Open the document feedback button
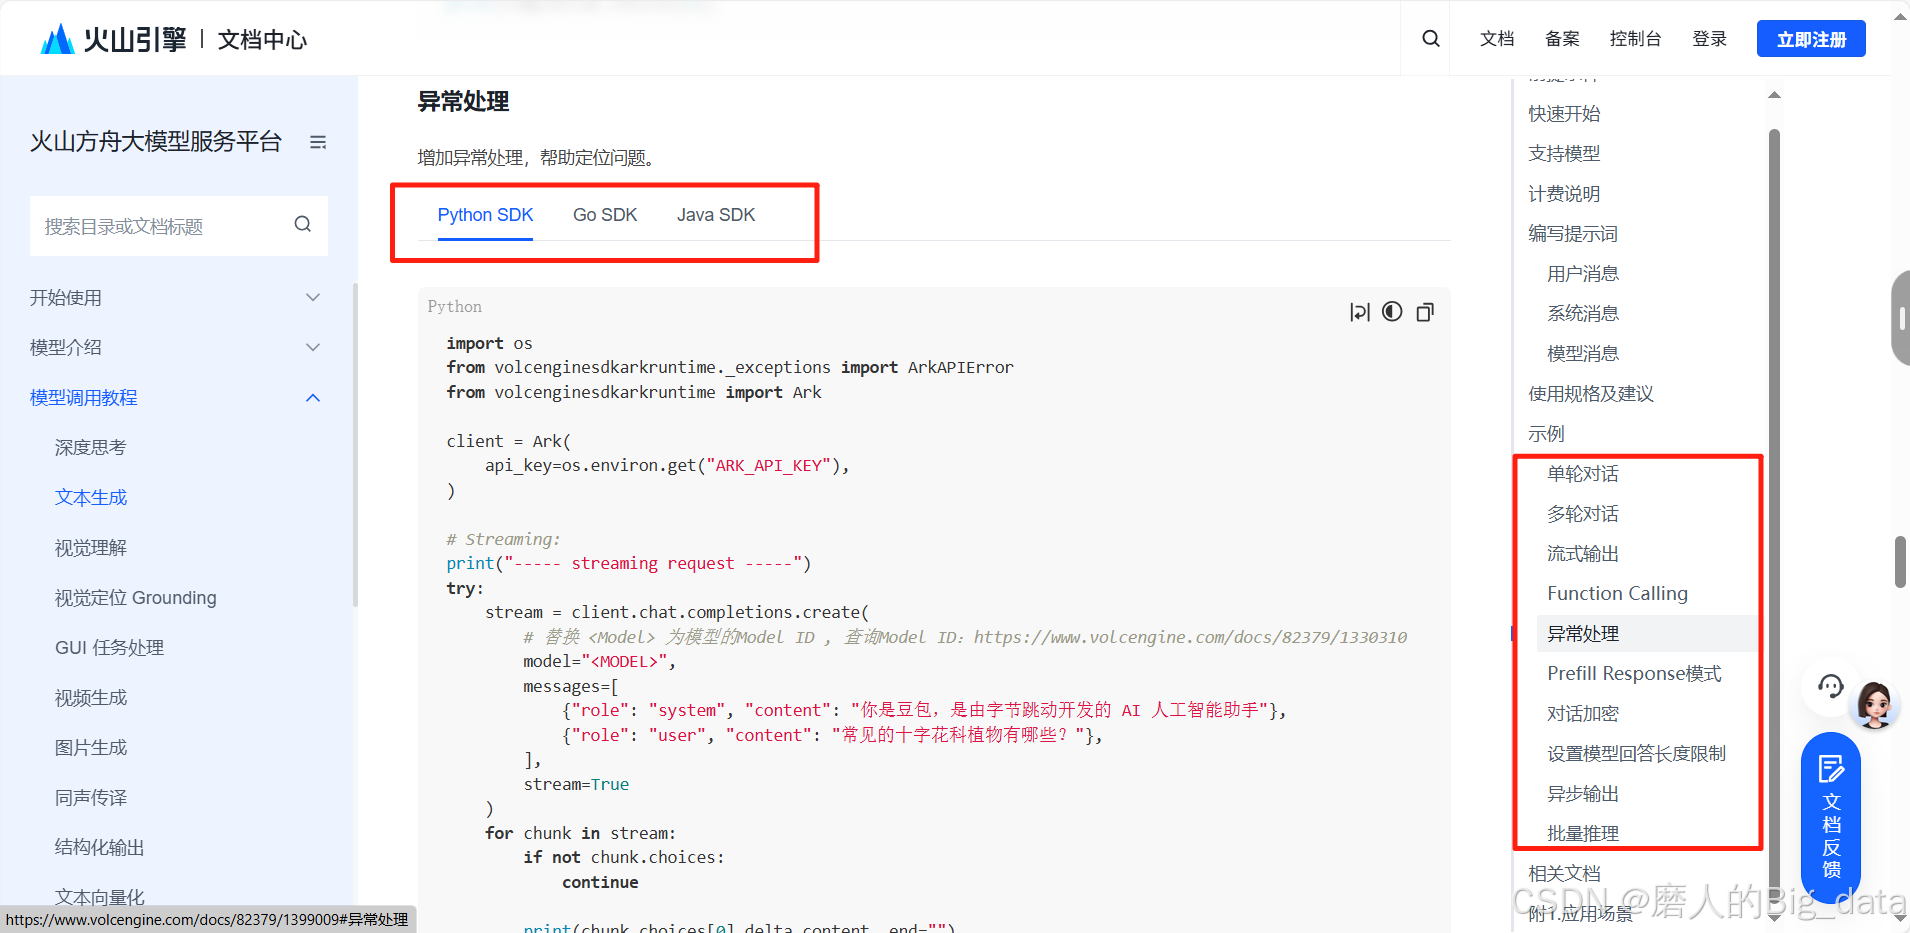Viewport: 1910px width, 933px height. (1831, 818)
